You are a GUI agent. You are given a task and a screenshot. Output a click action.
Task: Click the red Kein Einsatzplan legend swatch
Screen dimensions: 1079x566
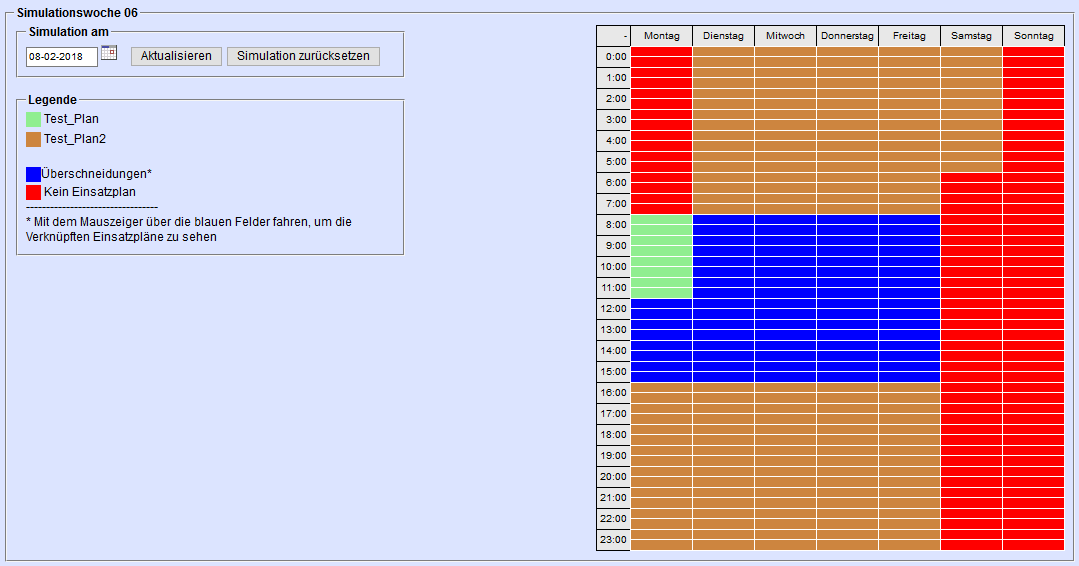point(34,192)
